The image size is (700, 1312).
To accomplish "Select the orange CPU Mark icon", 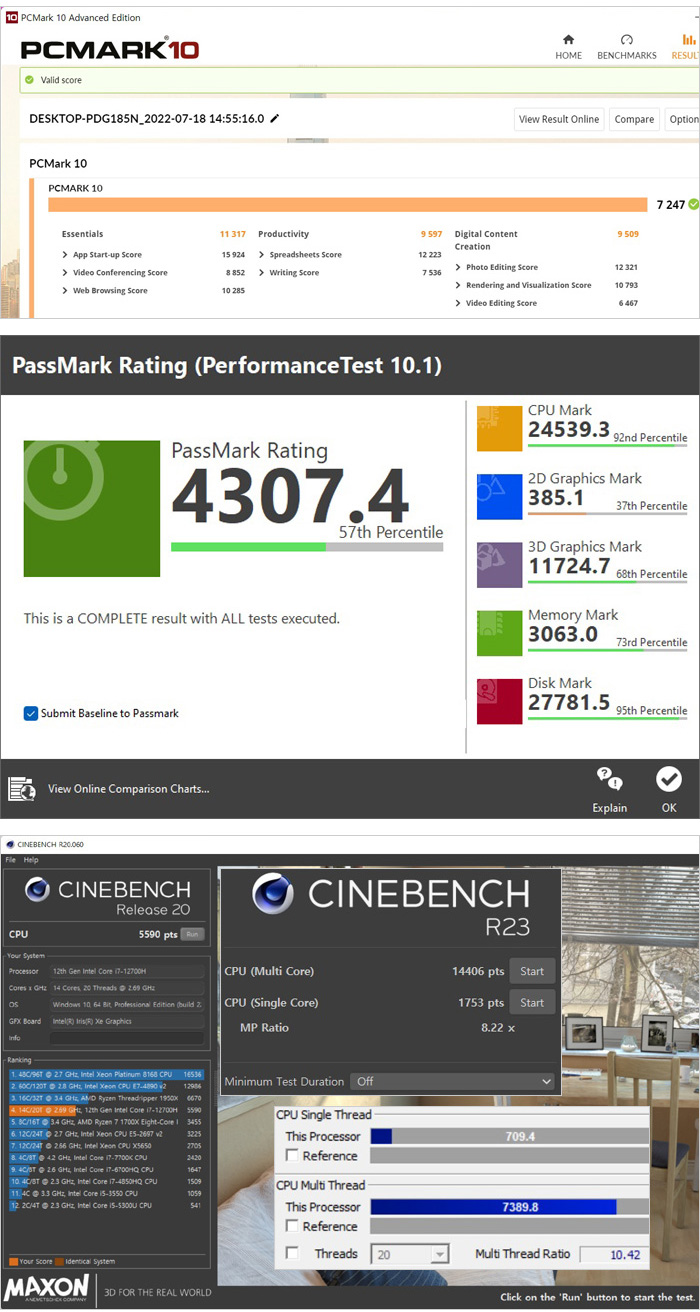I will pyautogui.click(x=499, y=429).
